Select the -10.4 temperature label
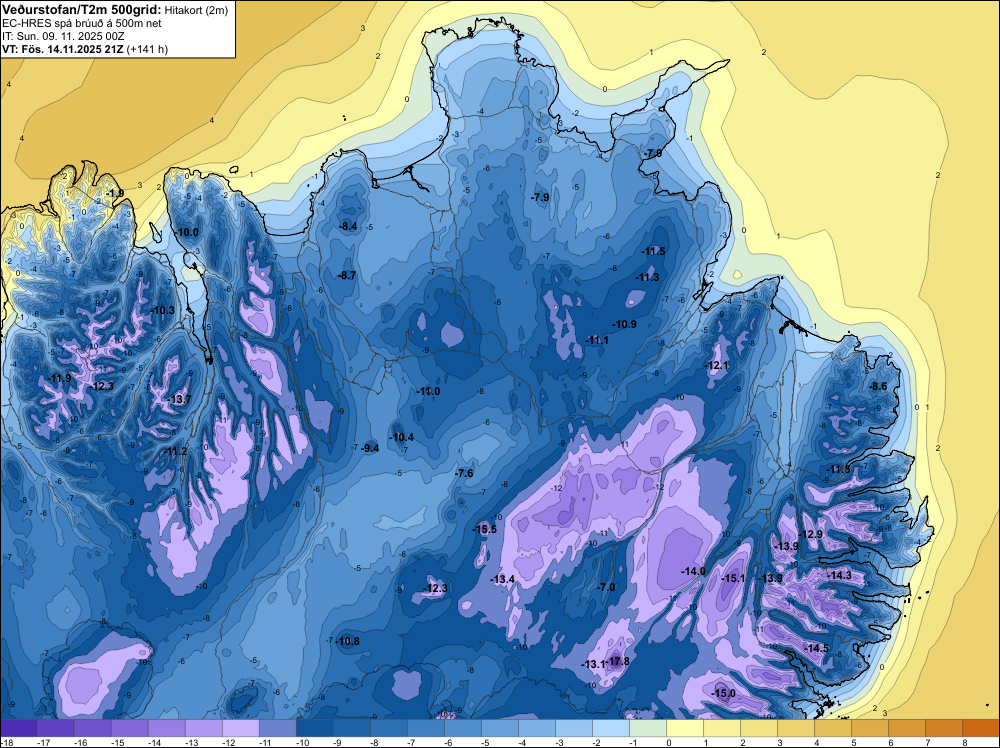 coord(402,437)
